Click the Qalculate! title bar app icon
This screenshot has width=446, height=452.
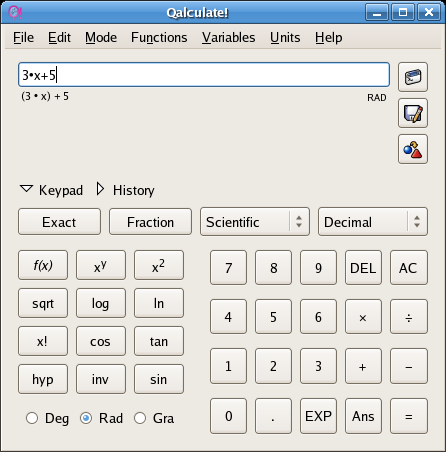[14, 13]
